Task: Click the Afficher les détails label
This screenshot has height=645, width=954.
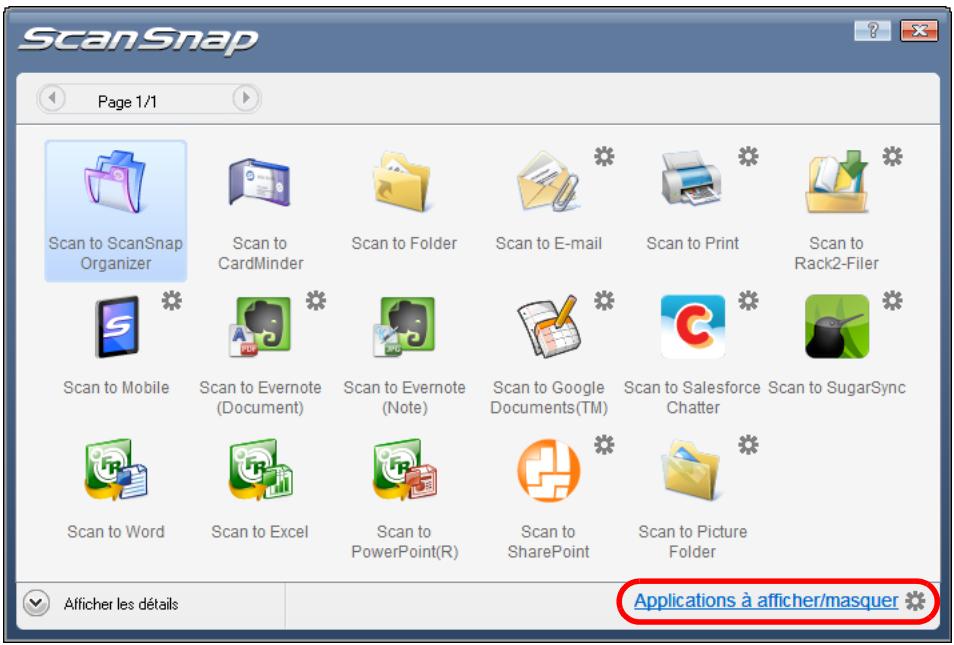Action: click(x=121, y=604)
